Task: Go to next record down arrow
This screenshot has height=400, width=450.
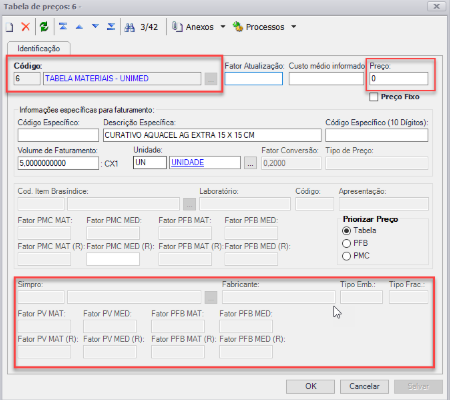Action: click(95, 26)
